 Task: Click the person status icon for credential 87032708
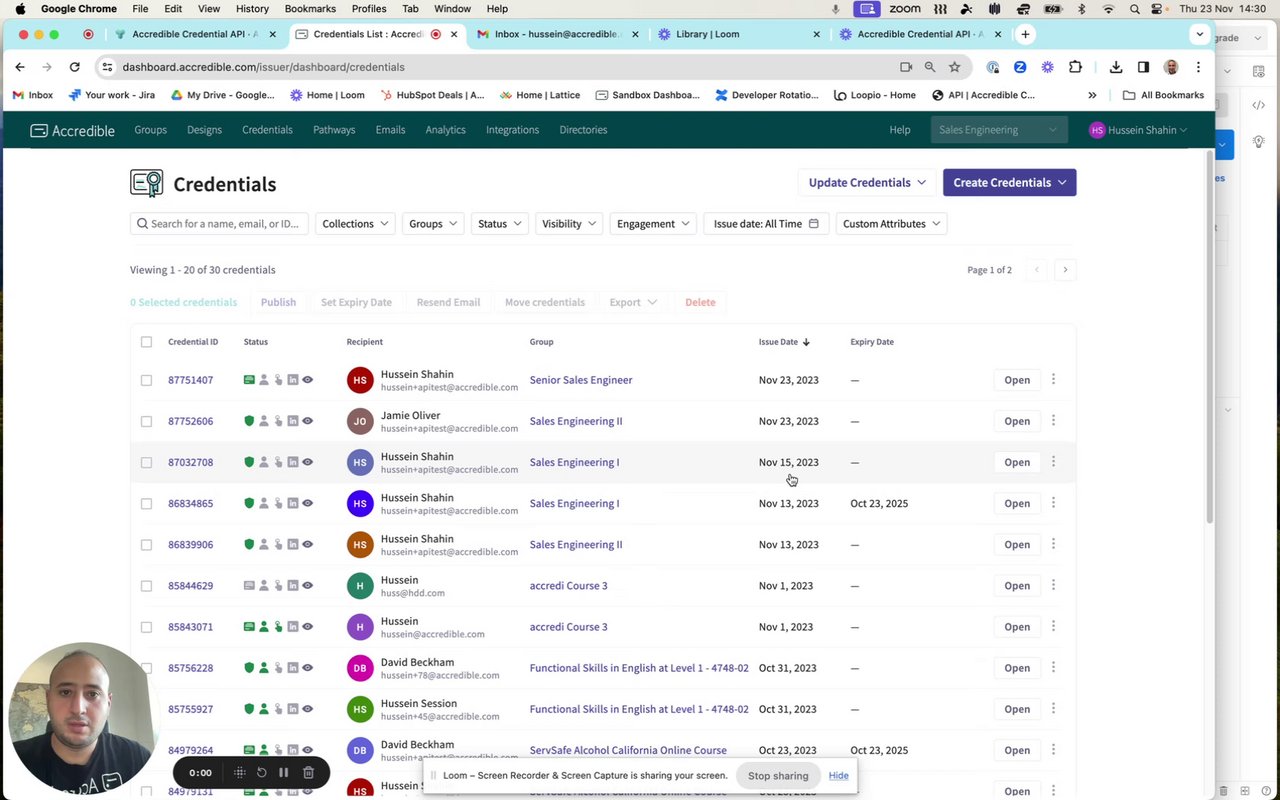point(264,462)
